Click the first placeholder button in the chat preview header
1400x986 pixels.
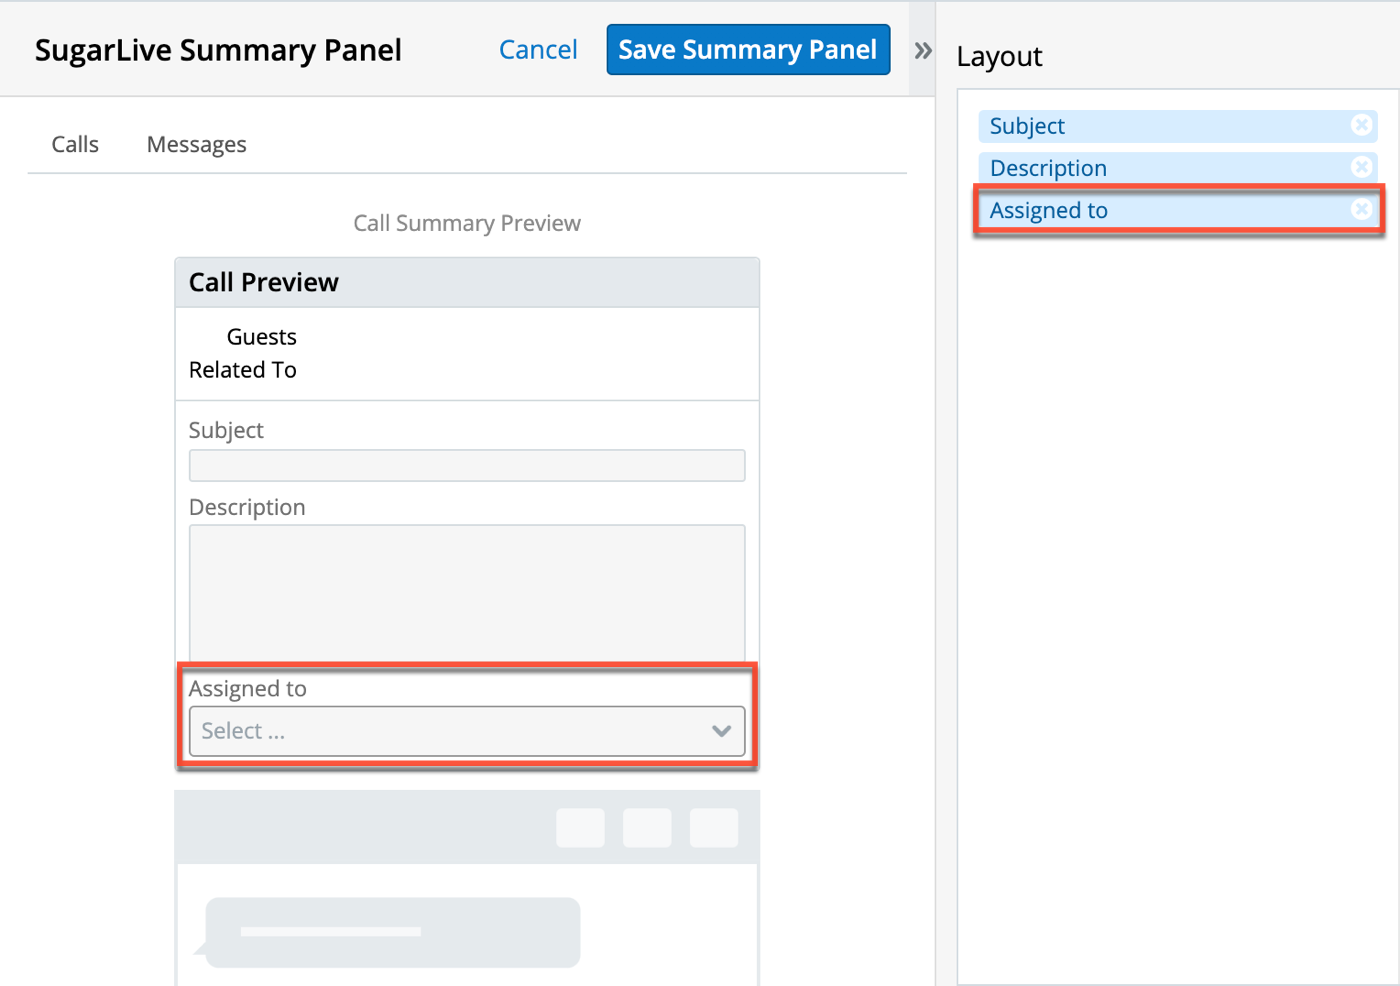[x=580, y=828]
